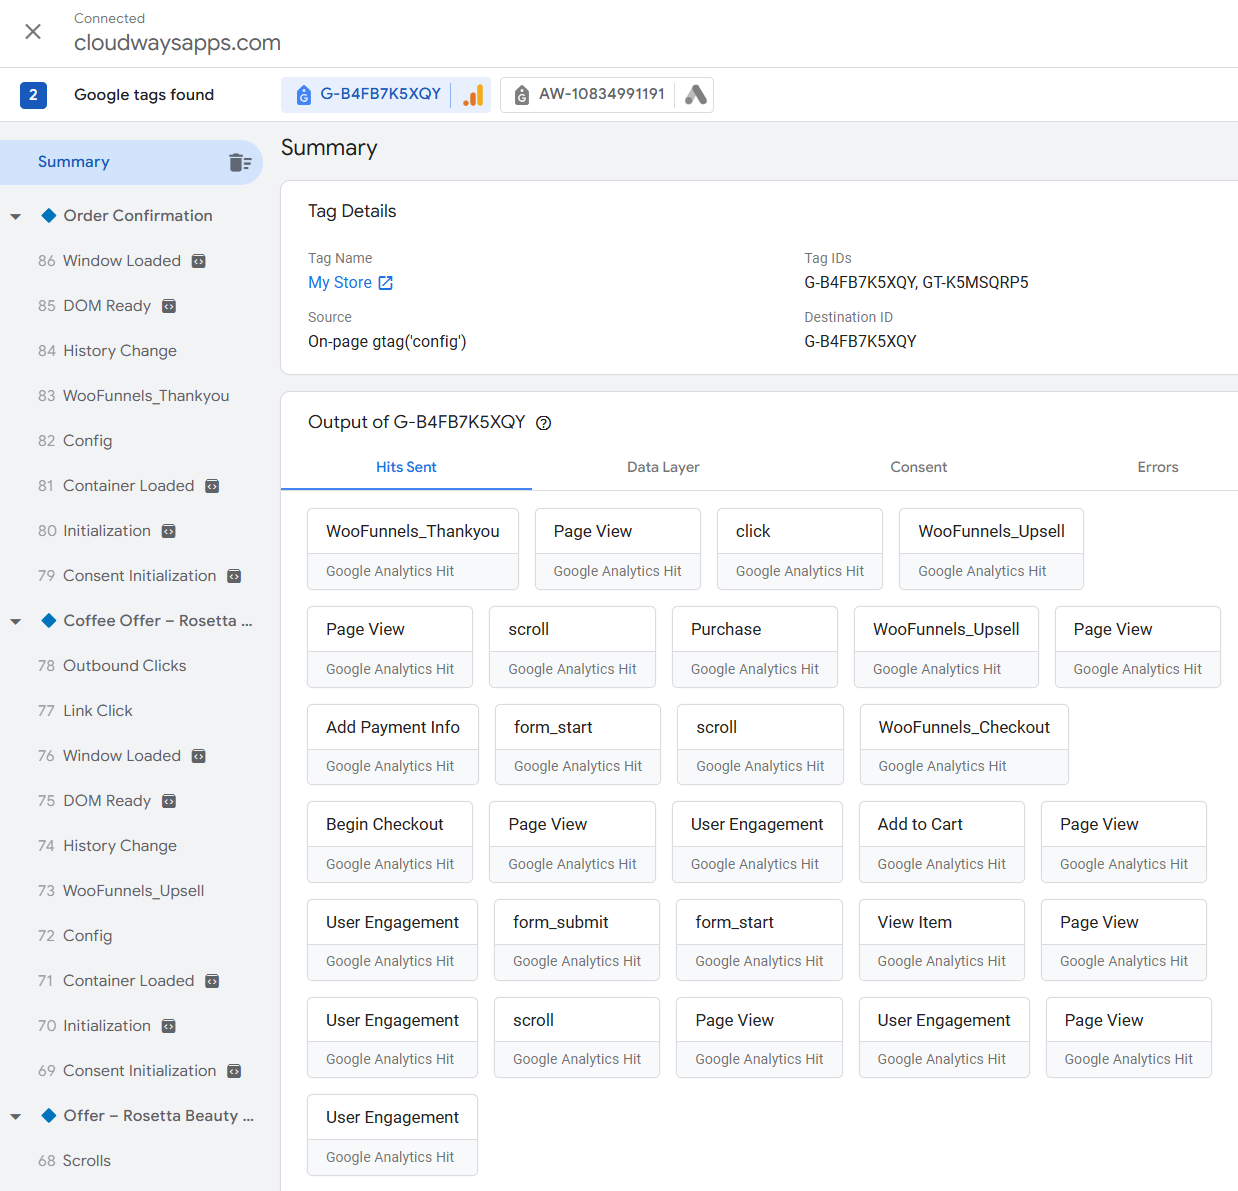Collapse the Offer – Rosetta Beauty group
Image resolution: width=1238 pixels, height=1191 pixels.
[x=16, y=1116]
